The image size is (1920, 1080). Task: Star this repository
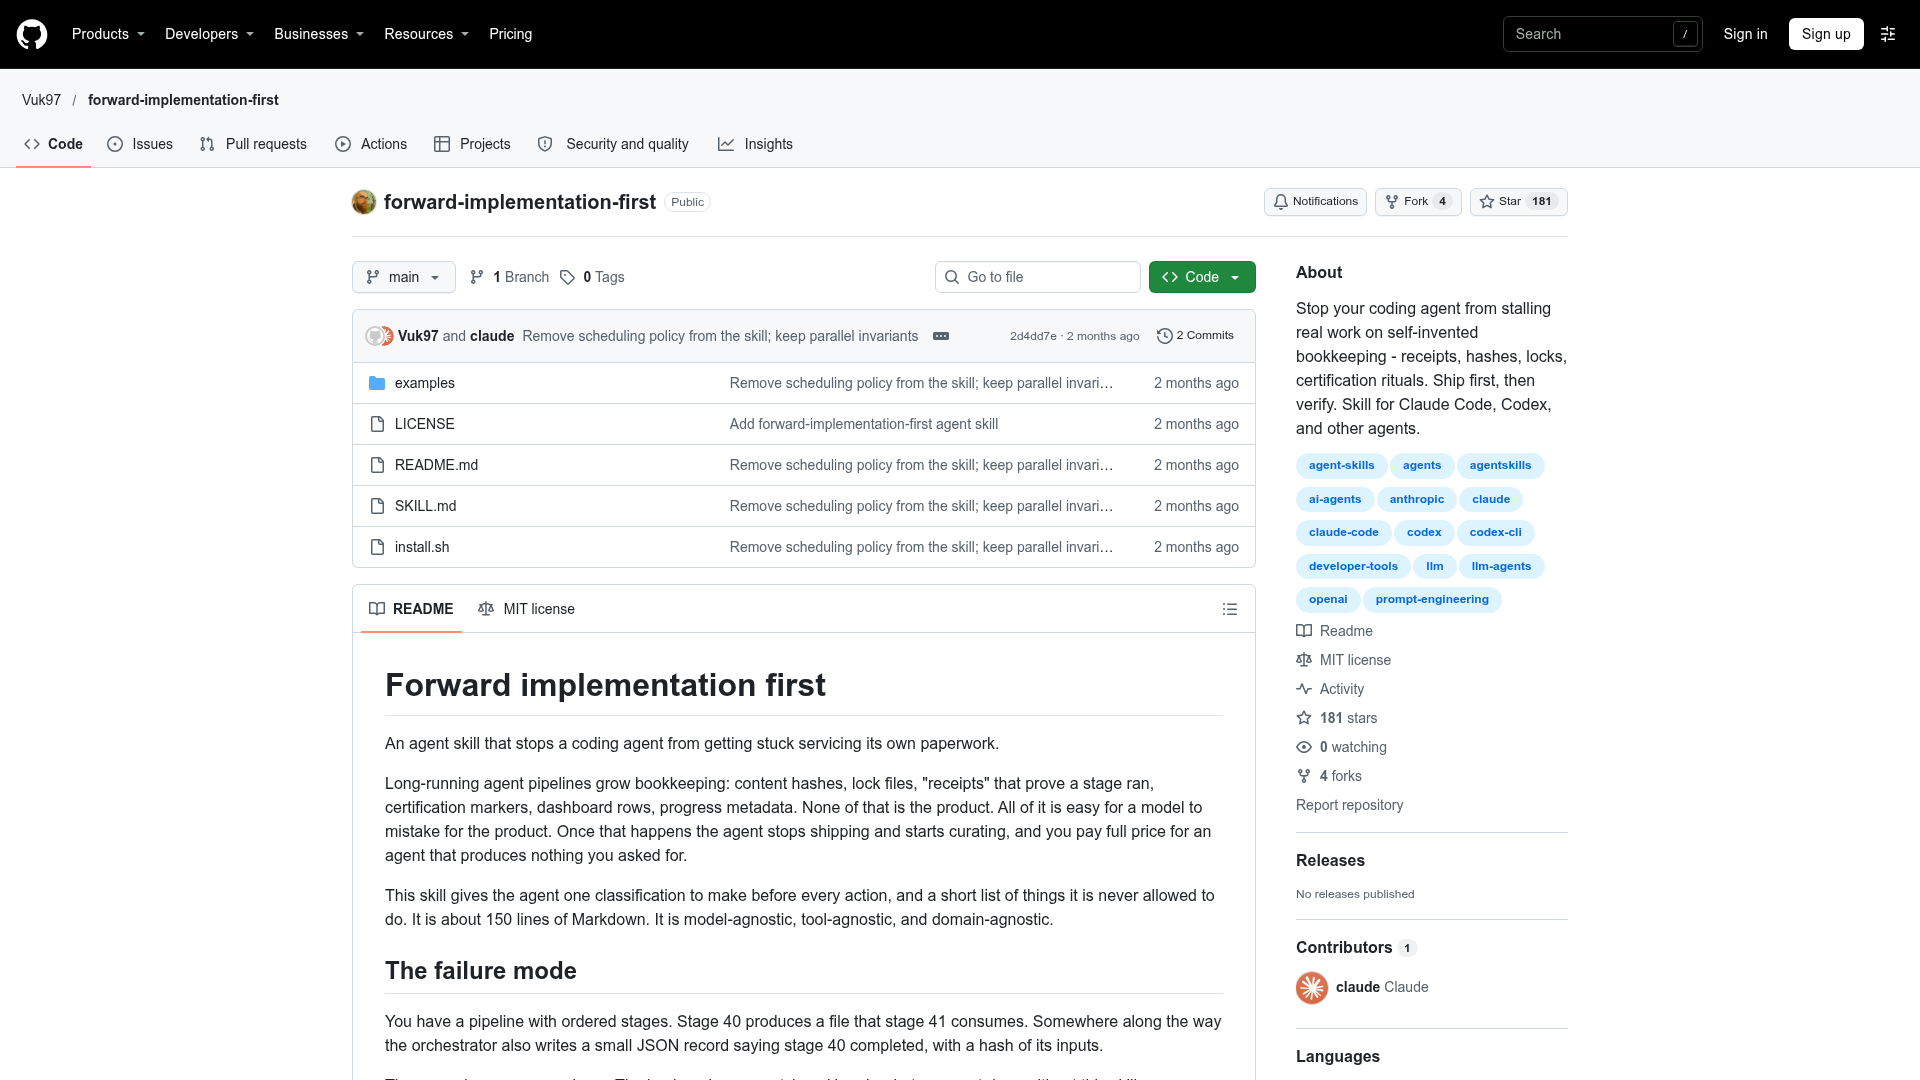[1518, 202]
